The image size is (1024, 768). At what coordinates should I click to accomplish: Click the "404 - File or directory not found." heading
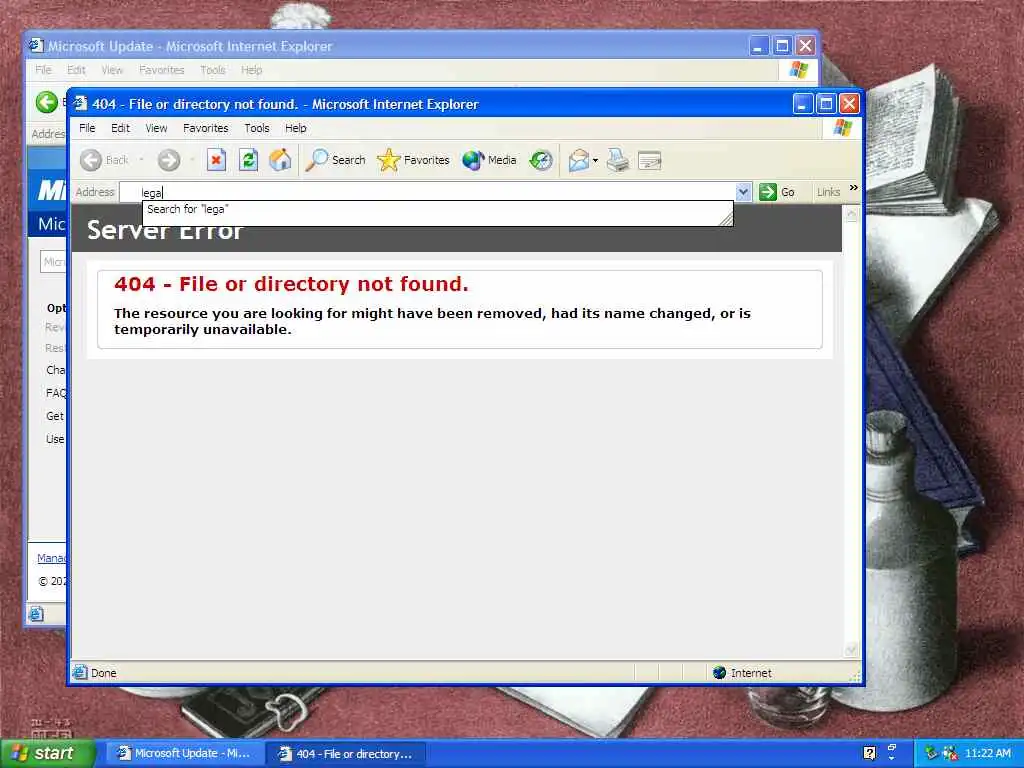(291, 284)
